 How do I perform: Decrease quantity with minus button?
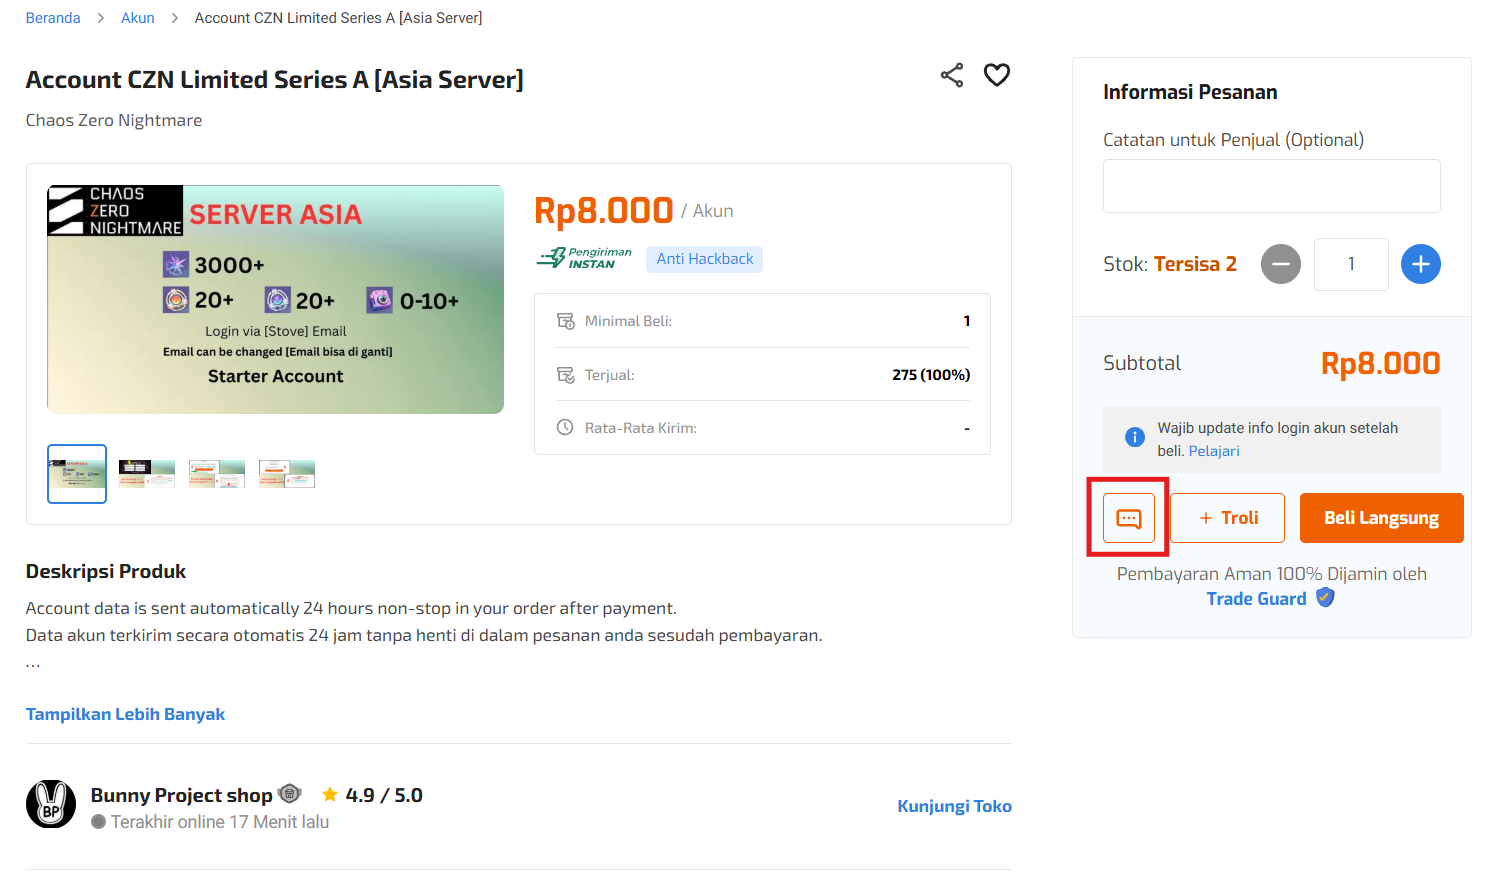(x=1281, y=264)
